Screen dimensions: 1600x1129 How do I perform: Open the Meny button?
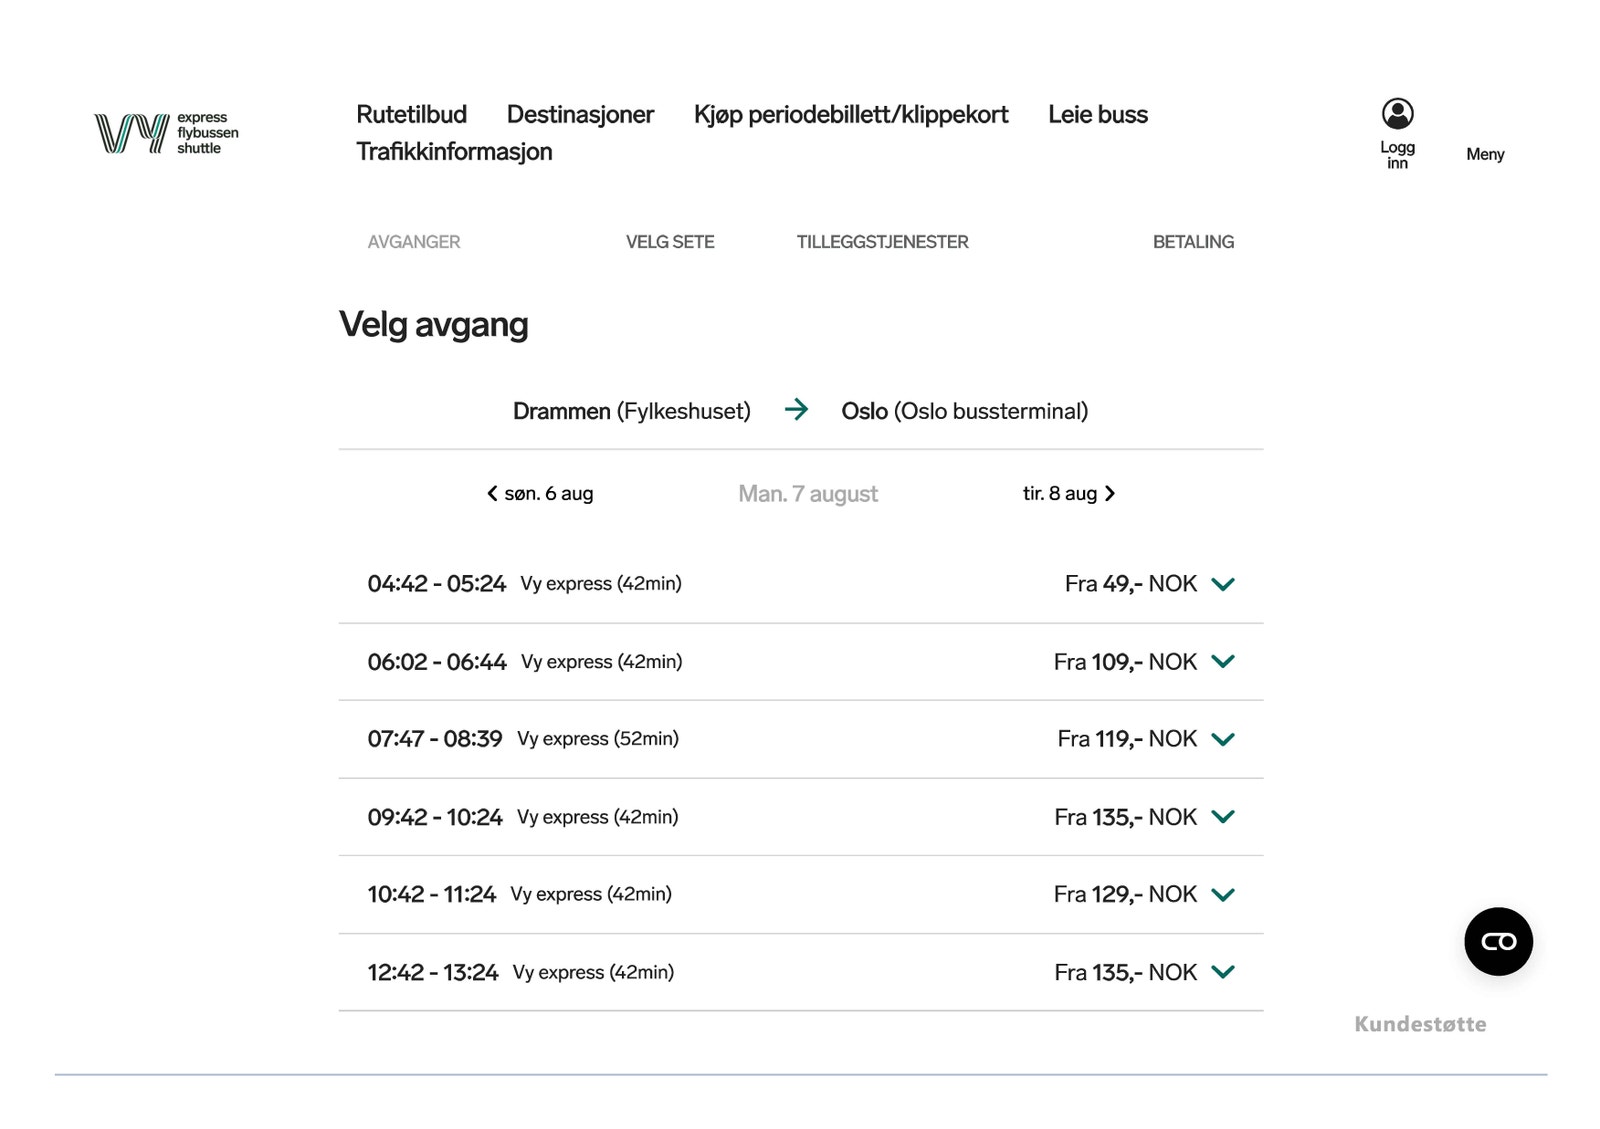click(1484, 154)
